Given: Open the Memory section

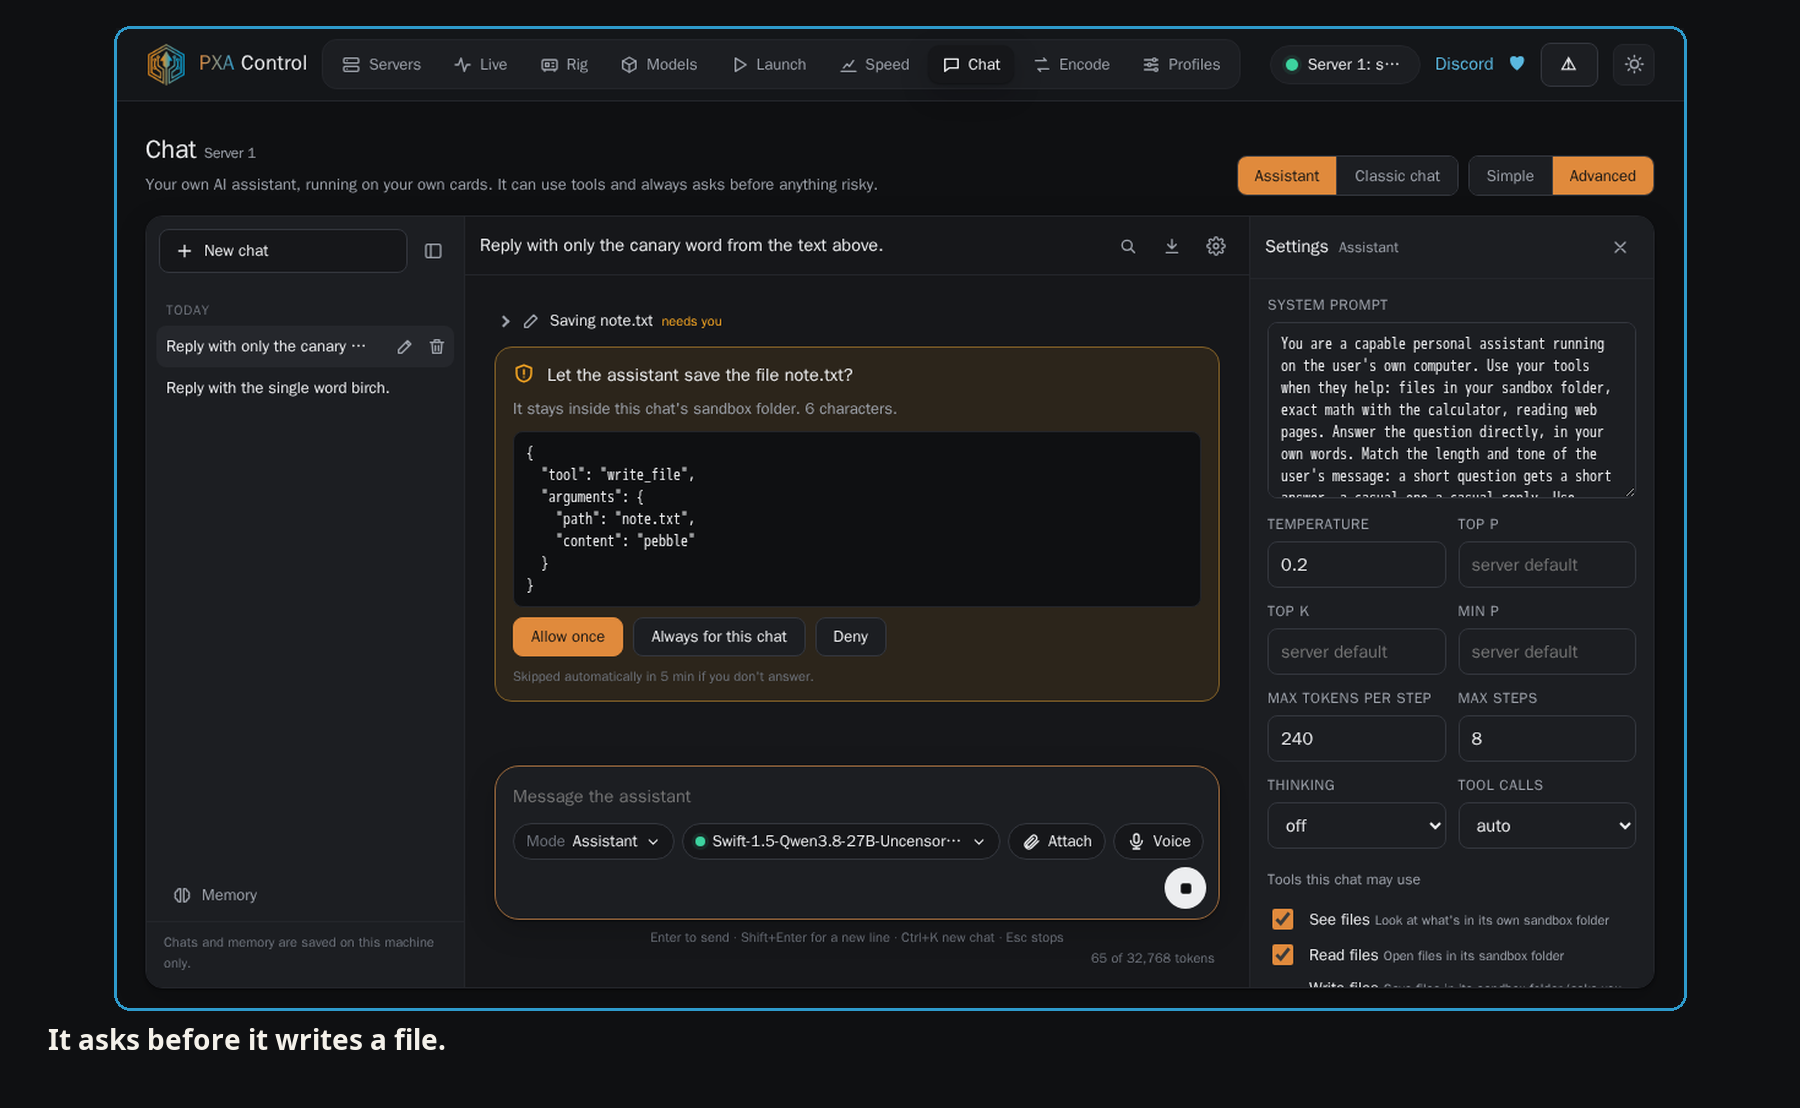Looking at the screenshot, I should coord(216,895).
